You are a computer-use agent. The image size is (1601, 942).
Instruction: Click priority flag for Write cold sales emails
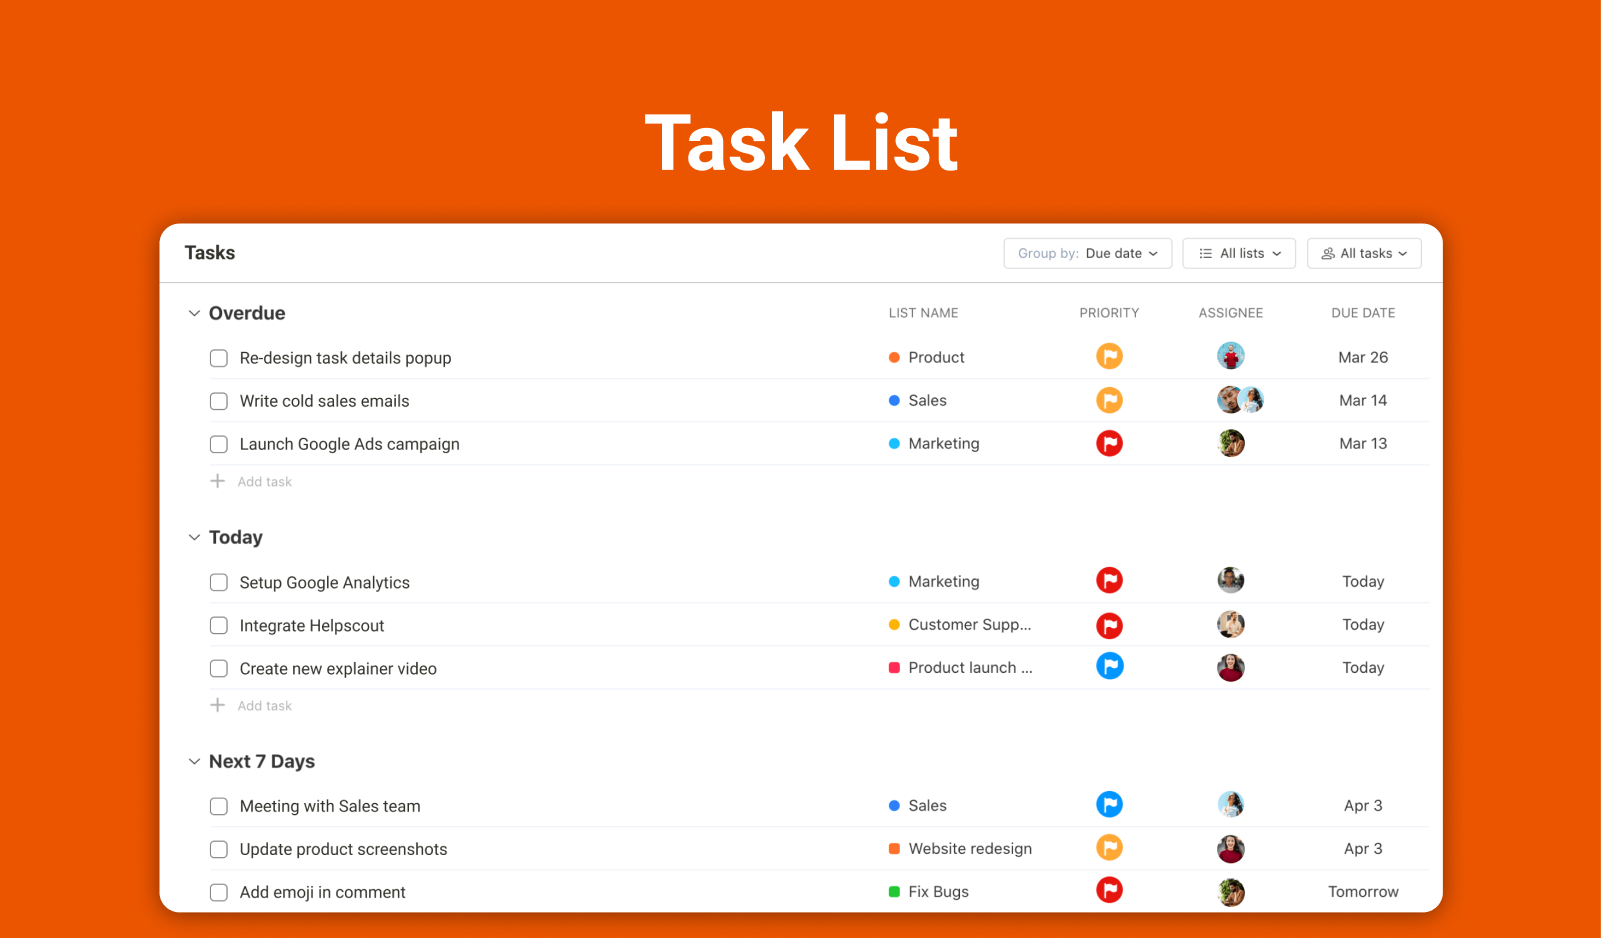click(1109, 400)
